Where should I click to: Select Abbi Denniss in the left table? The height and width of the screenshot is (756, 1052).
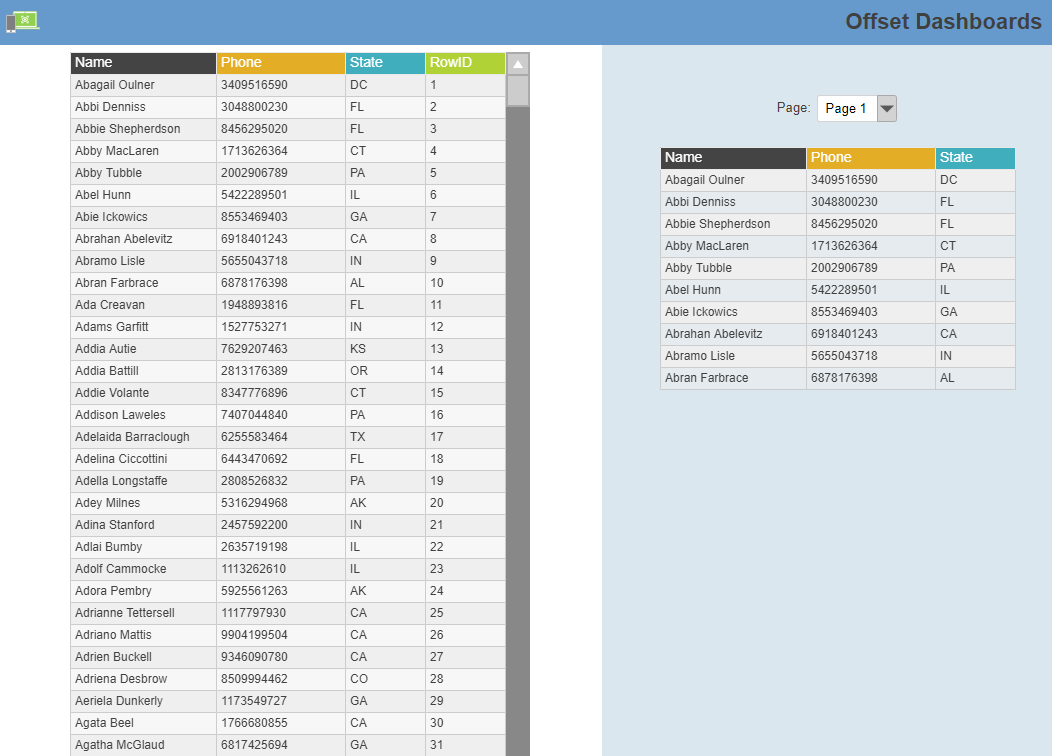110,107
